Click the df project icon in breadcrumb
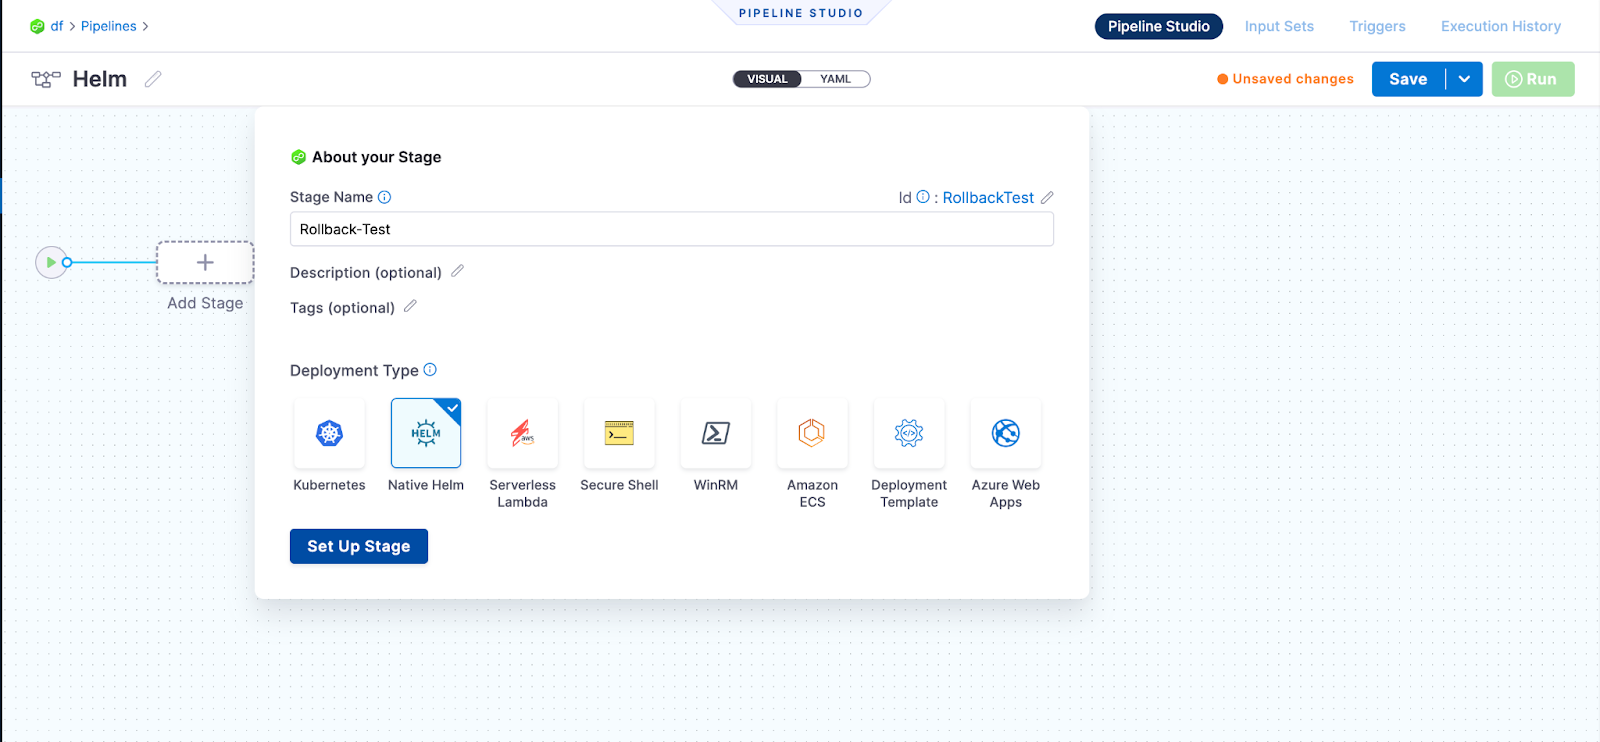 pyautogui.click(x=37, y=26)
